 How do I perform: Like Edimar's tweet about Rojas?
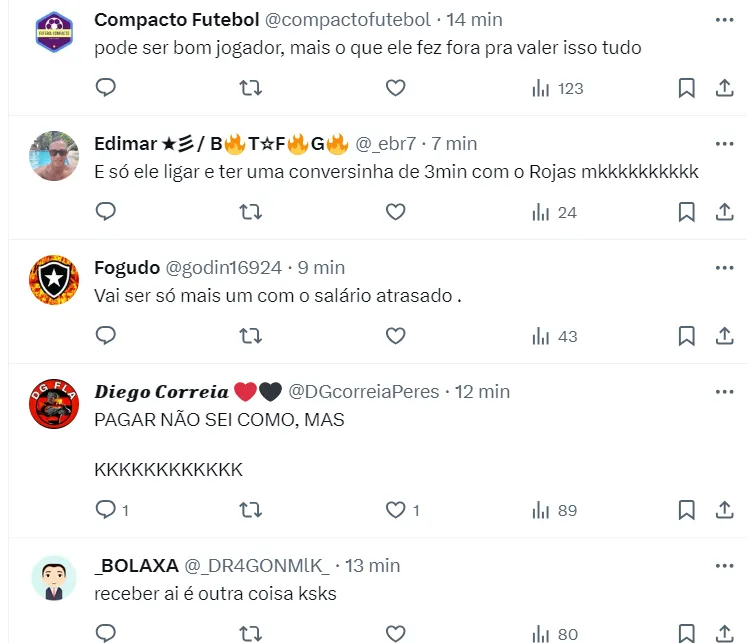[x=396, y=212]
